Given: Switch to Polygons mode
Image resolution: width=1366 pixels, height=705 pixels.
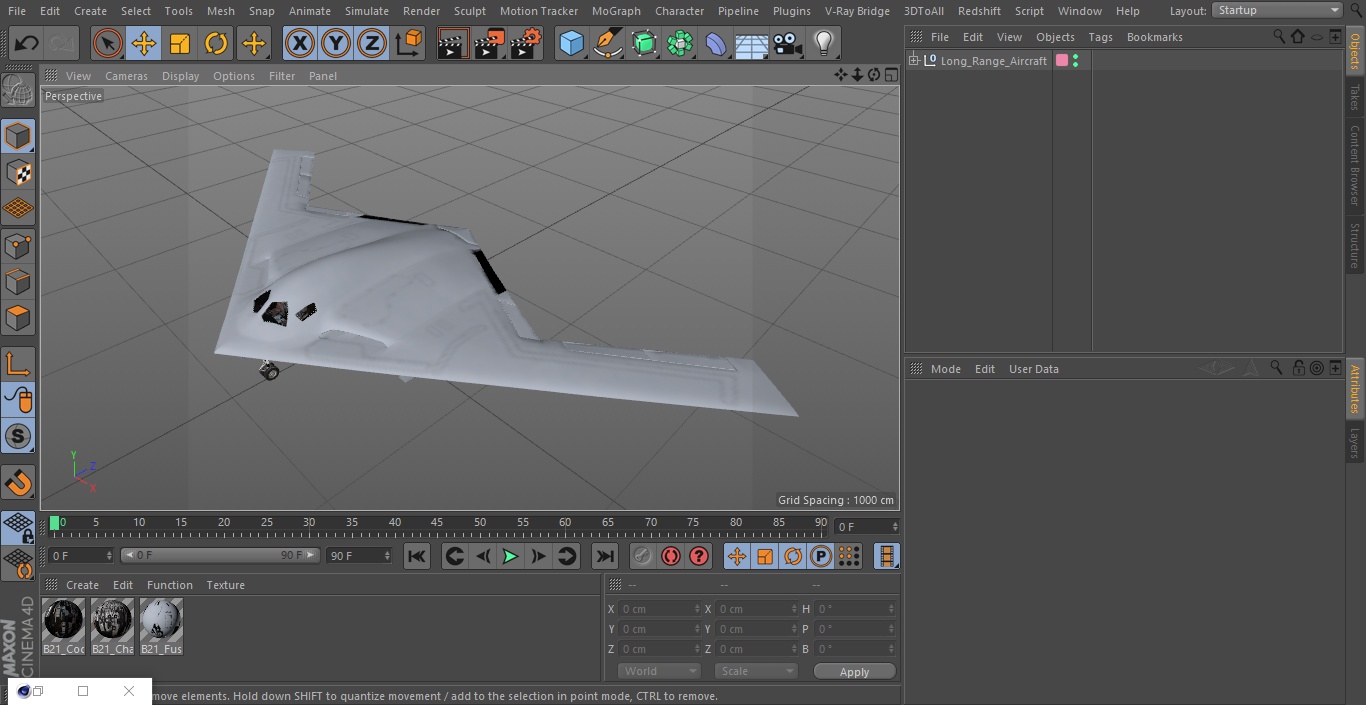Looking at the screenshot, I should pos(18,318).
